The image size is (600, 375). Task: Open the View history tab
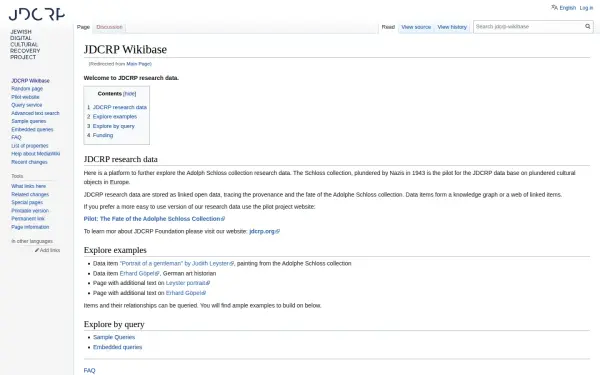point(452,27)
